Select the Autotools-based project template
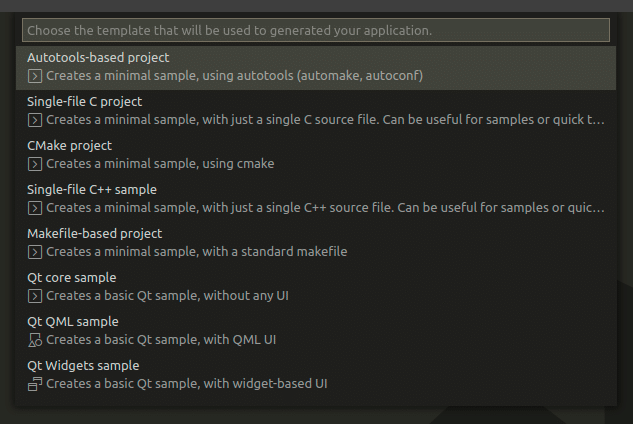633x424 pixels. point(99,57)
